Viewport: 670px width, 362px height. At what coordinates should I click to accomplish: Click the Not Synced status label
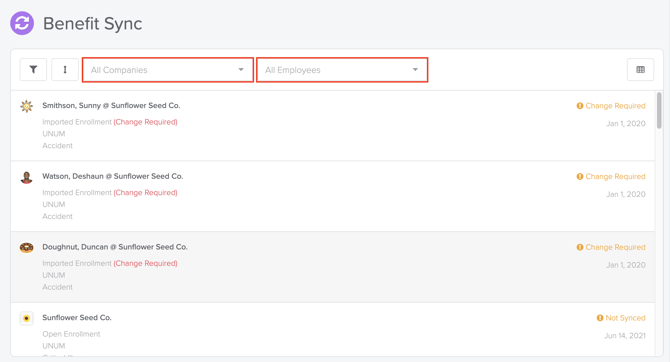(x=621, y=318)
